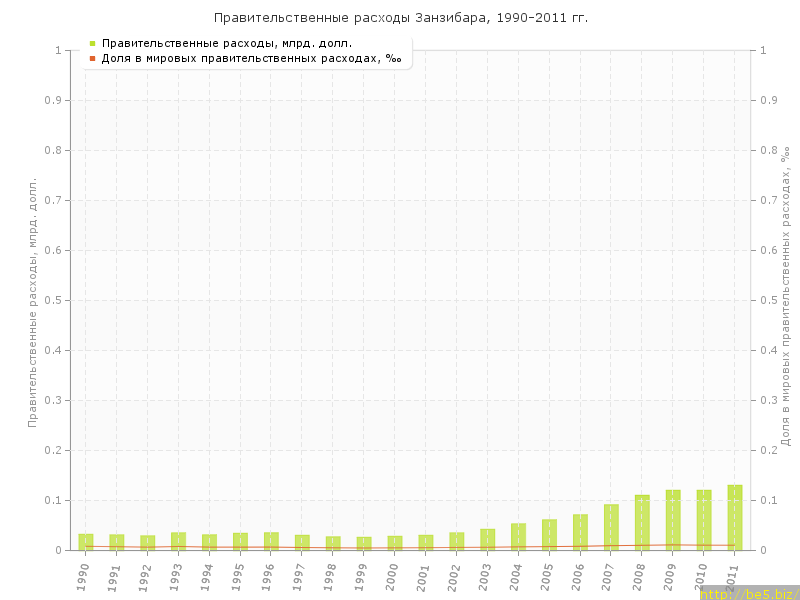Click the orange share line near 2010
The width and height of the screenshot is (800, 600).
point(704,545)
